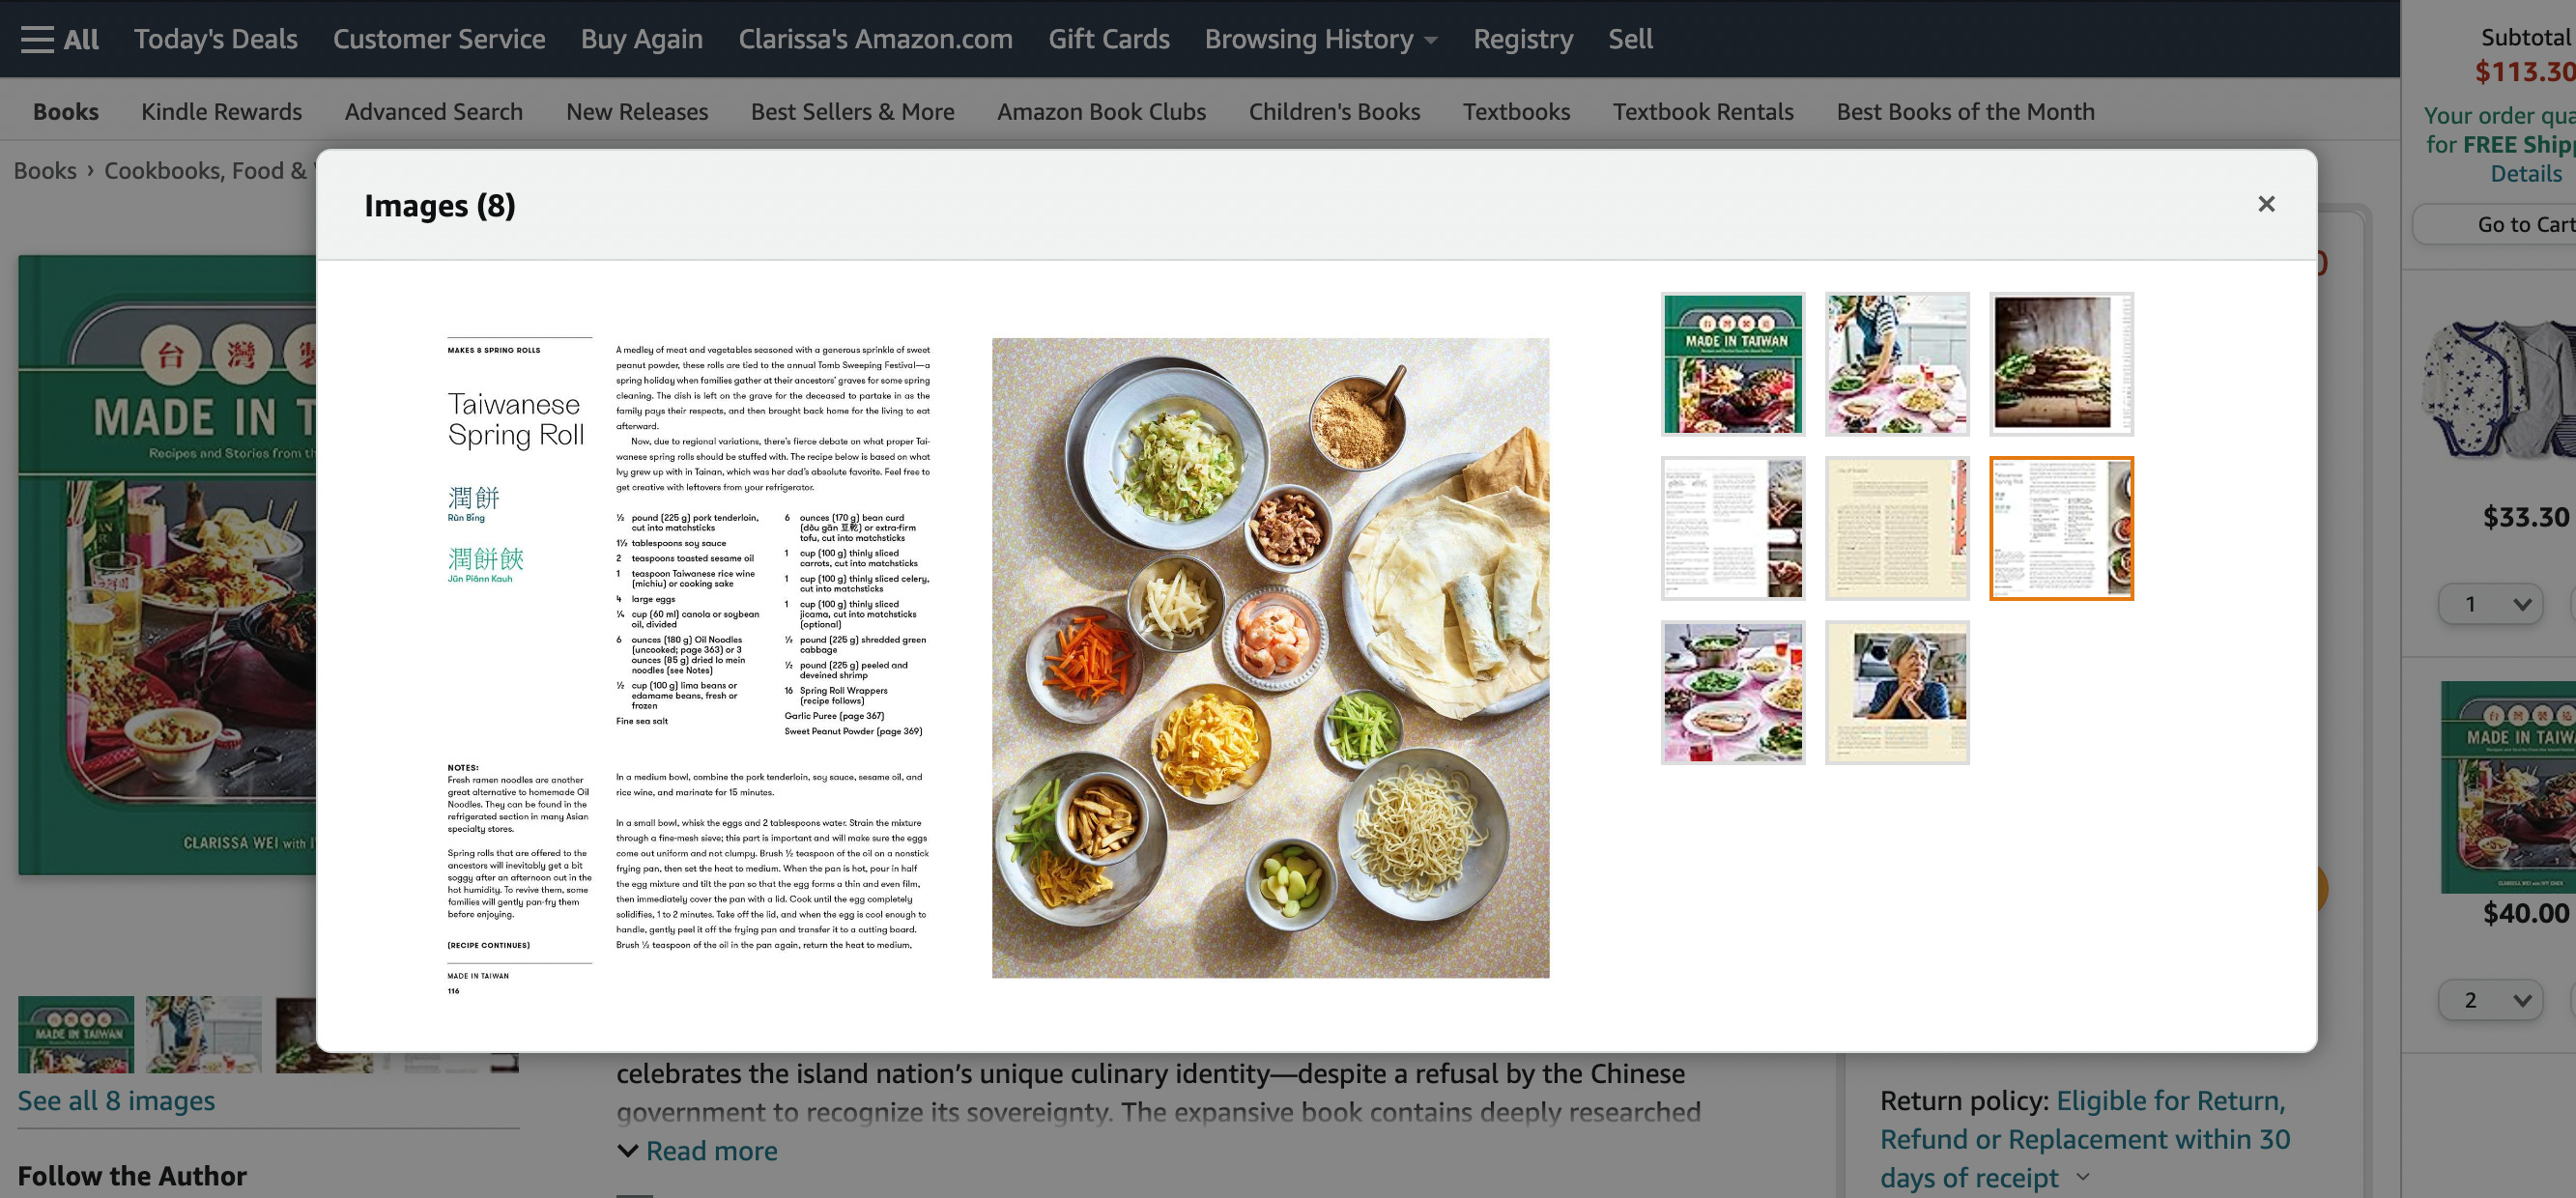The width and height of the screenshot is (2576, 1198).
Task: Open Kindle Rewards
Action: [221, 111]
